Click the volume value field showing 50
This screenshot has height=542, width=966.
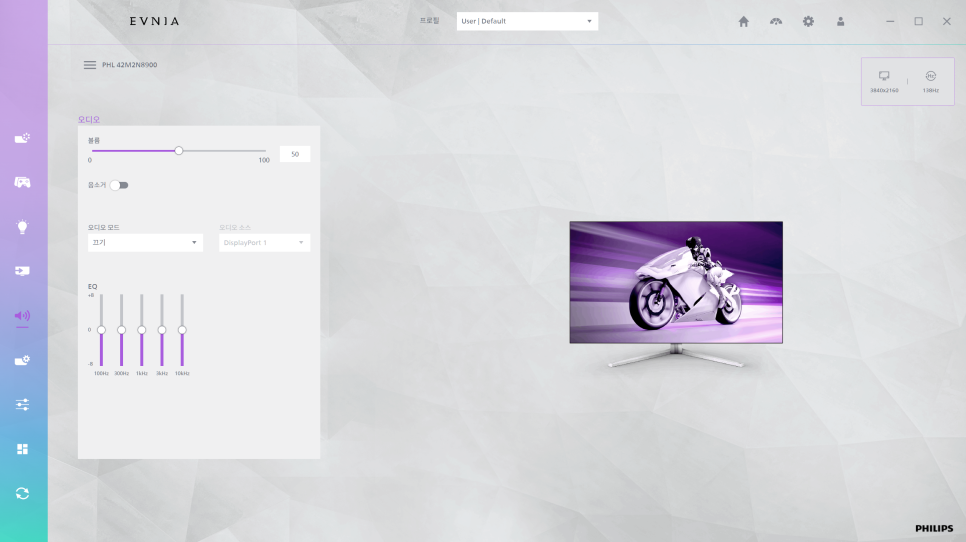295,154
